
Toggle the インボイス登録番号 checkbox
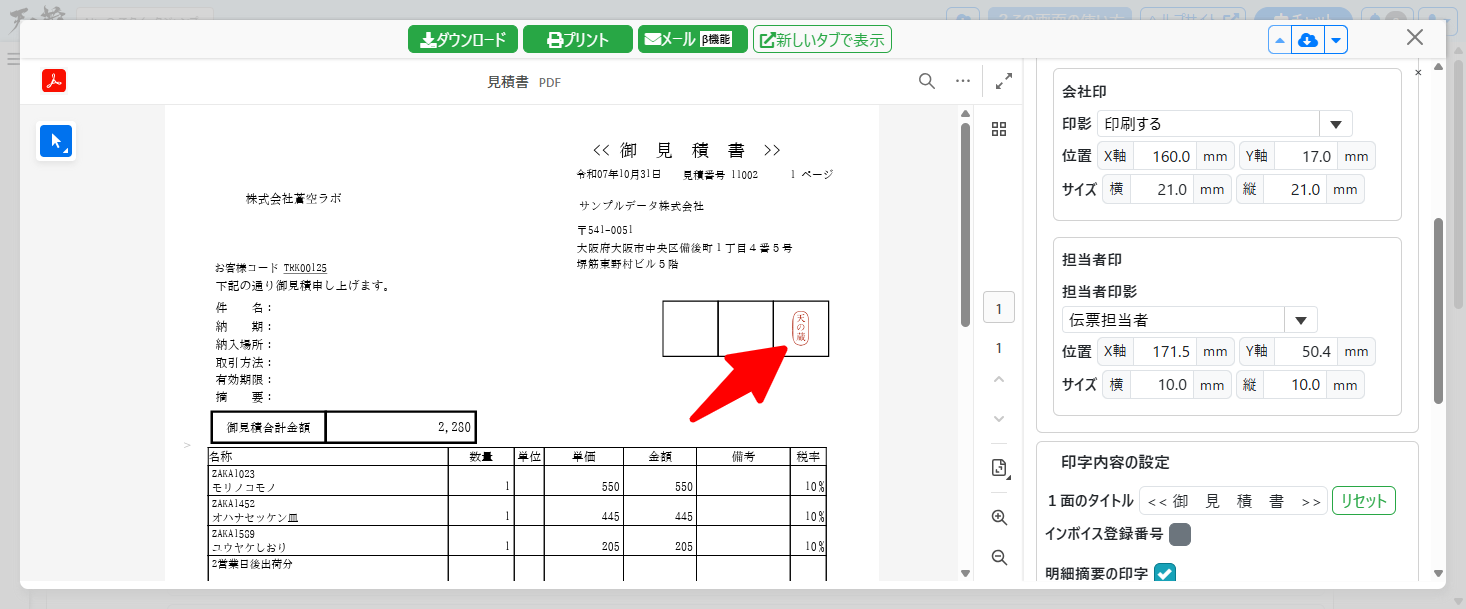click(x=1180, y=535)
